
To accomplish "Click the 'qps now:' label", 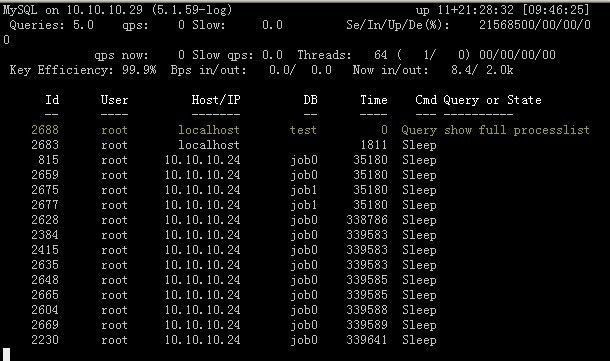I will pos(121,55).
